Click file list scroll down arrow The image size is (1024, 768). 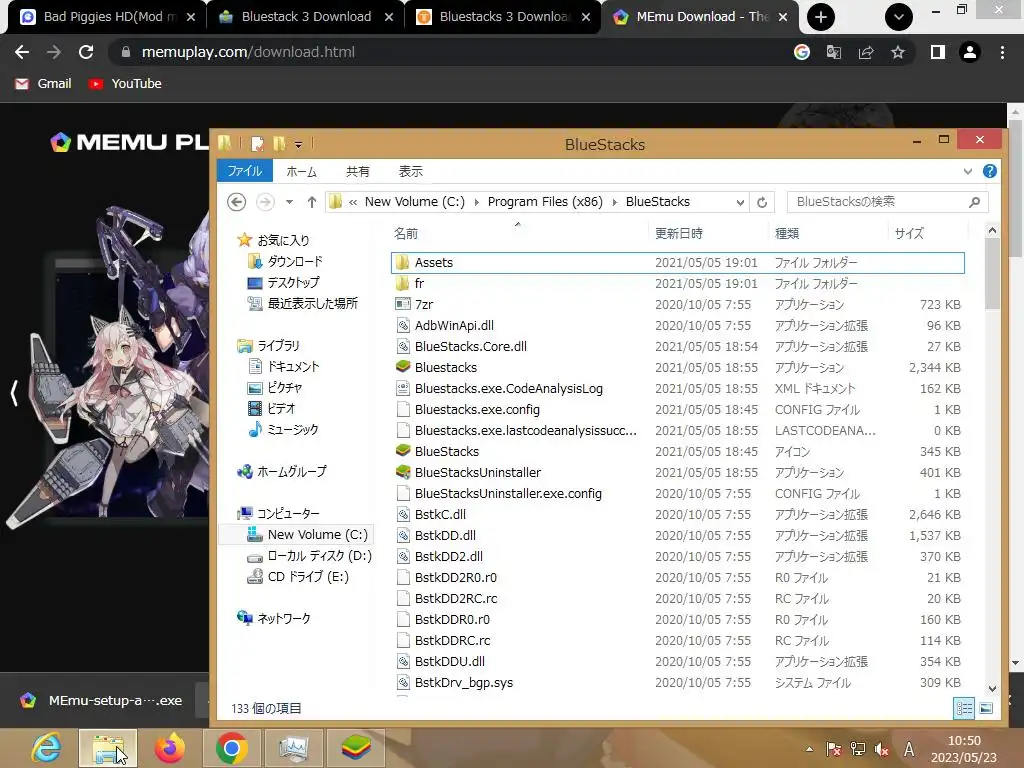tap(992, 688)
